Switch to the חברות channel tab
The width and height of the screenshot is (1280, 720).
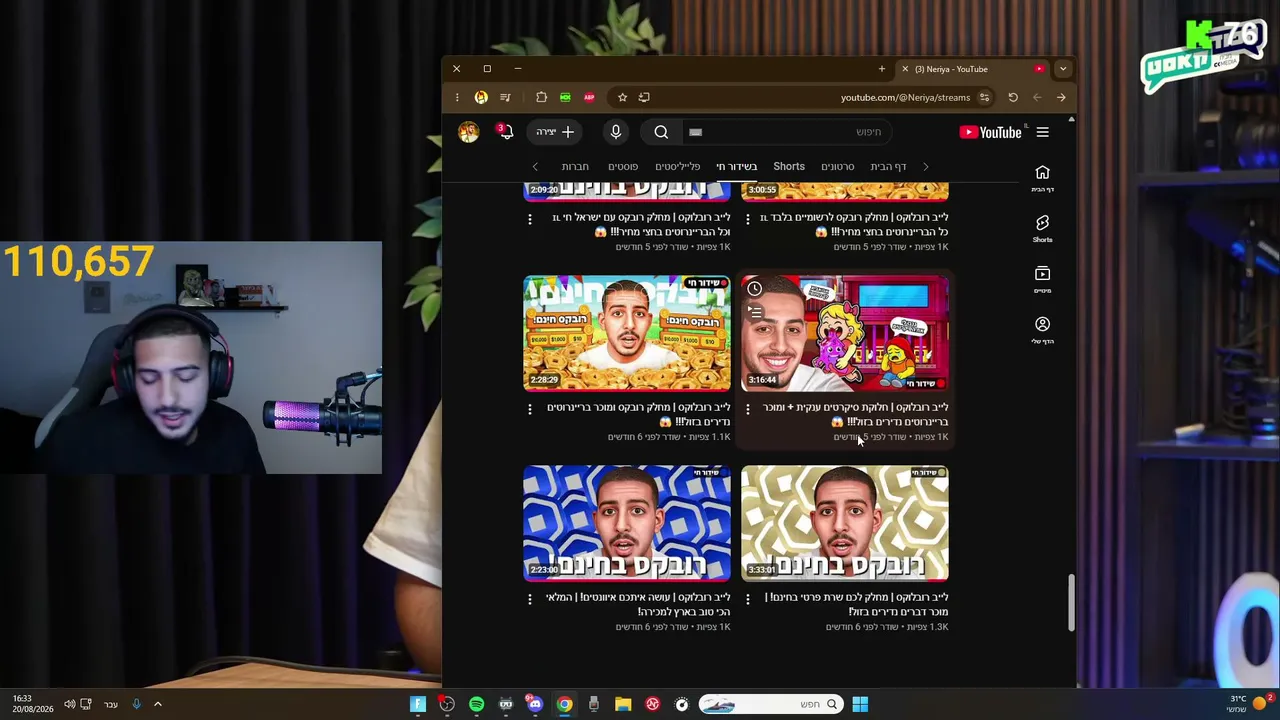click(x=575, y=166)
